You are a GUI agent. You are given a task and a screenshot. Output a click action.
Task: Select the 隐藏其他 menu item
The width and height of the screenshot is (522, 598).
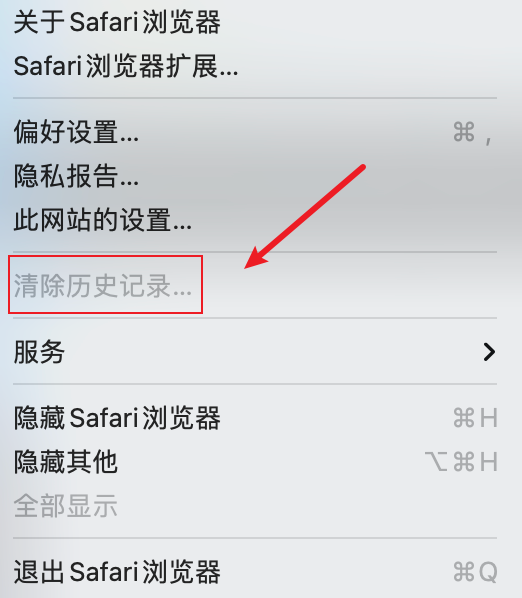255,461
